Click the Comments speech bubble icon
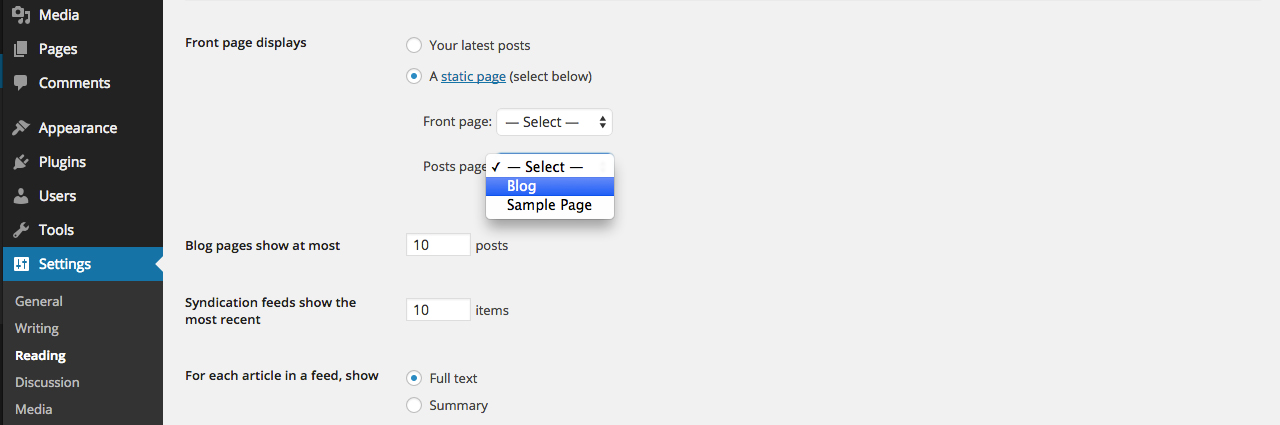 click(21, 83)
